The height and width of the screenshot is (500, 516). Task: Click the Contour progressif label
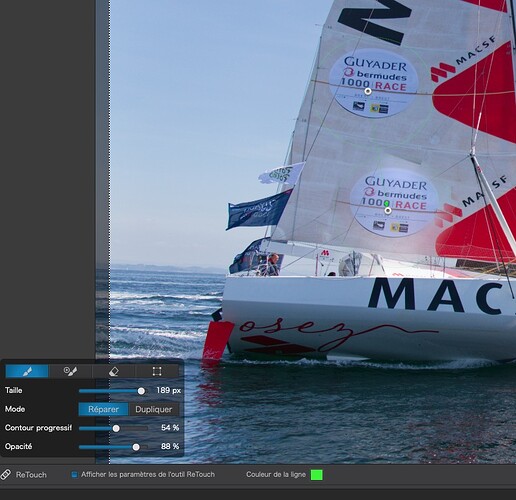point(38,428)
